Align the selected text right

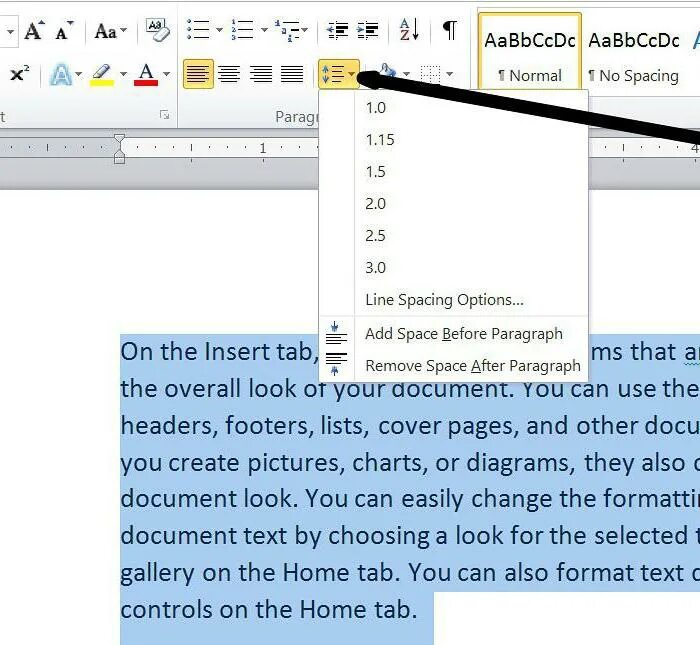(261, 74)
